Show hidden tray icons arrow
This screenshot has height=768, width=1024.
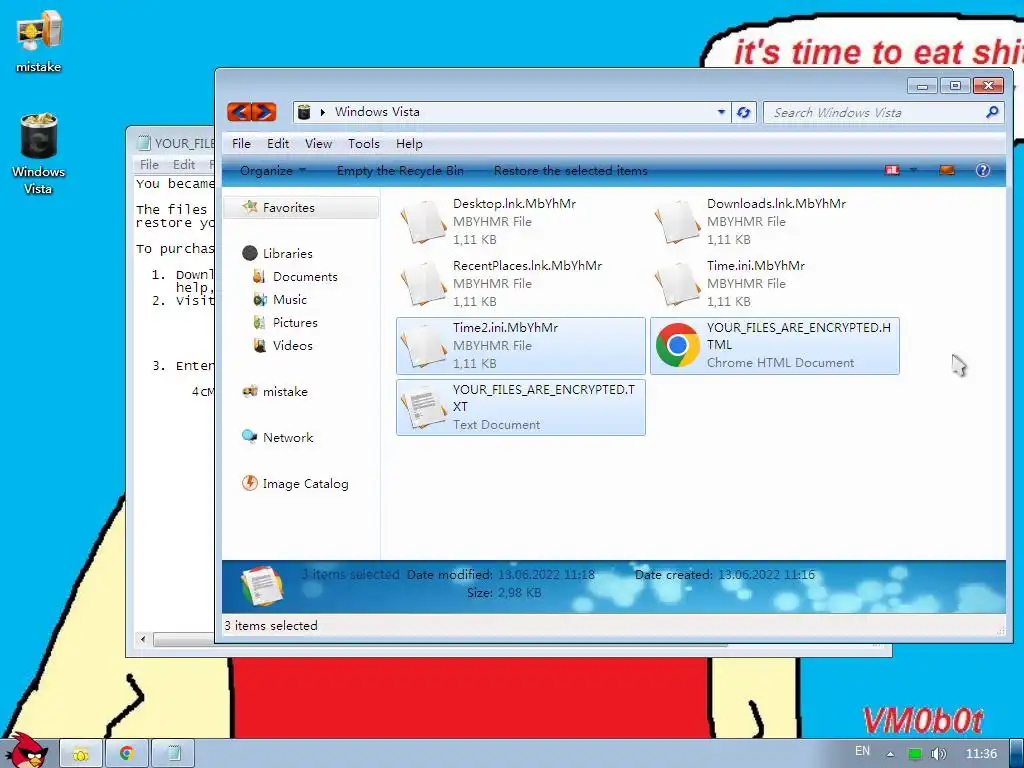889,754
